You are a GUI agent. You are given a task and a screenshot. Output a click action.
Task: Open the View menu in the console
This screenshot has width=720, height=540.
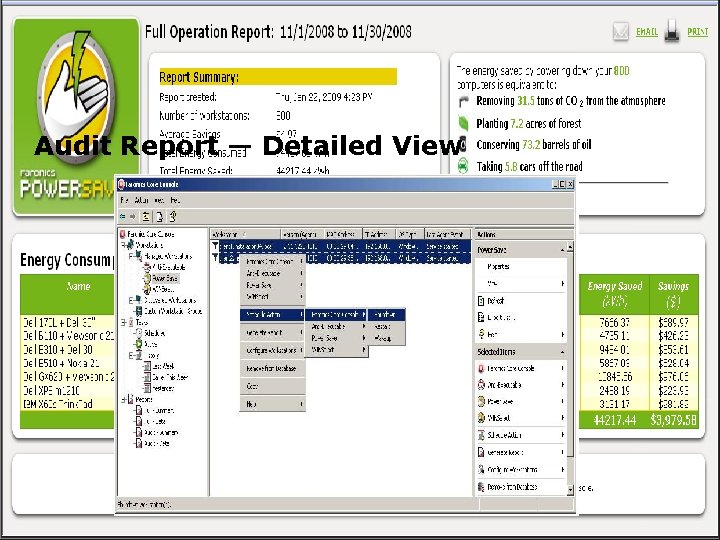[x=159, y=200]
